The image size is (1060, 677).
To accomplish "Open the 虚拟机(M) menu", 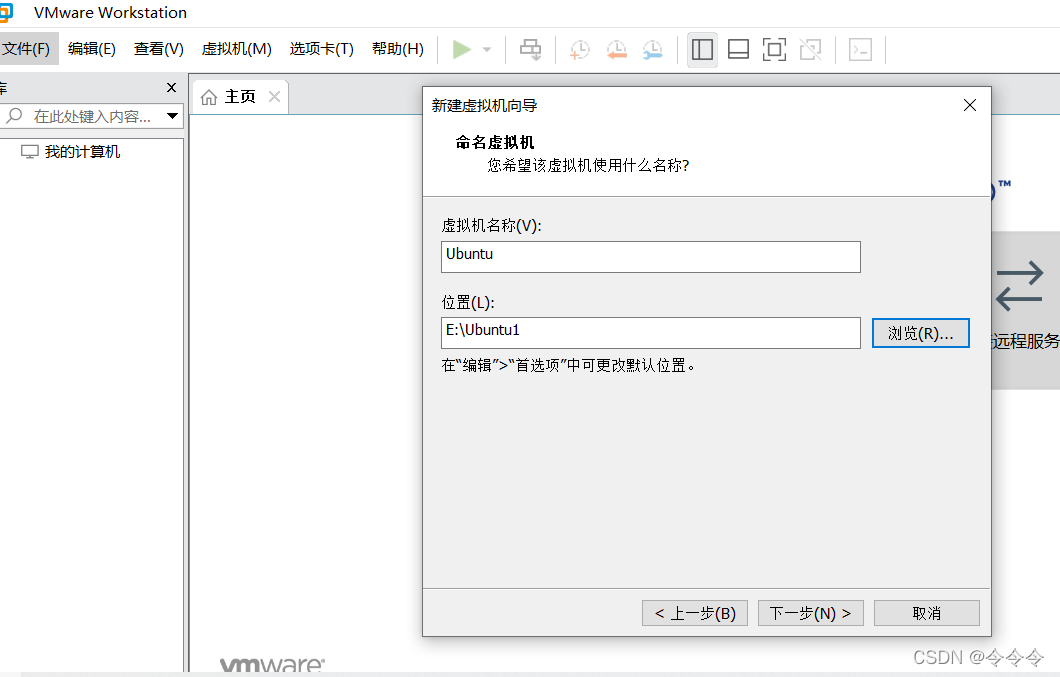I will [x=236, y=47].
